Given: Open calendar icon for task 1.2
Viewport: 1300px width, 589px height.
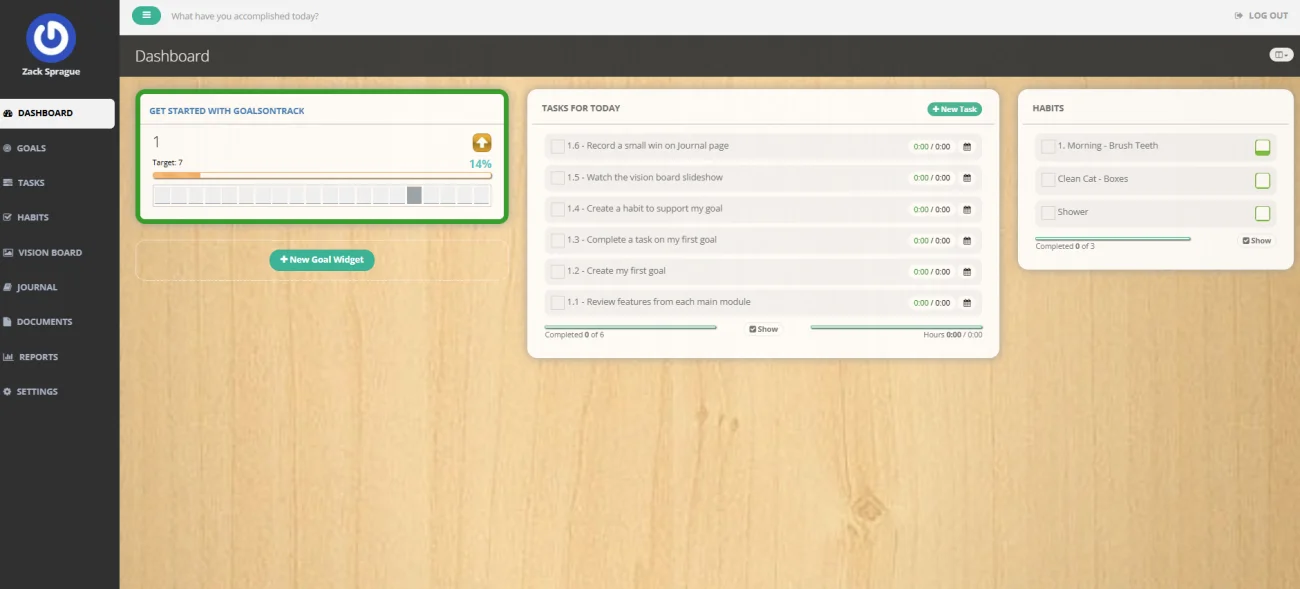Looking at the screenshot, I should pos(967,272).
